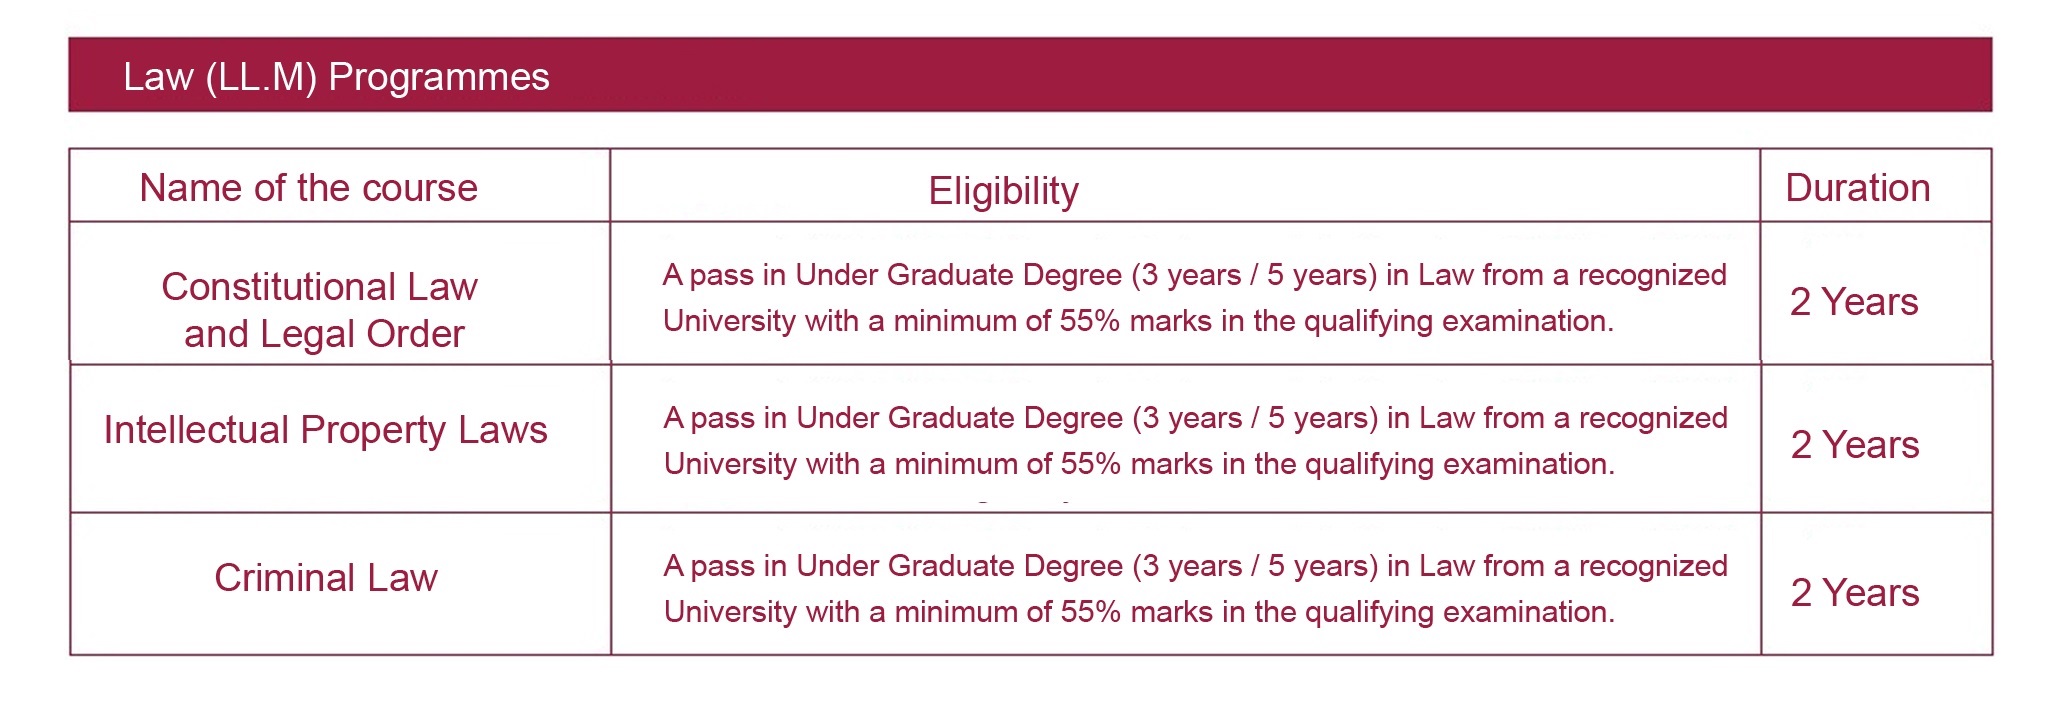Click eligibility text for Criminal Law row
Screen dimensions: 2048x702
point(1195,589)
